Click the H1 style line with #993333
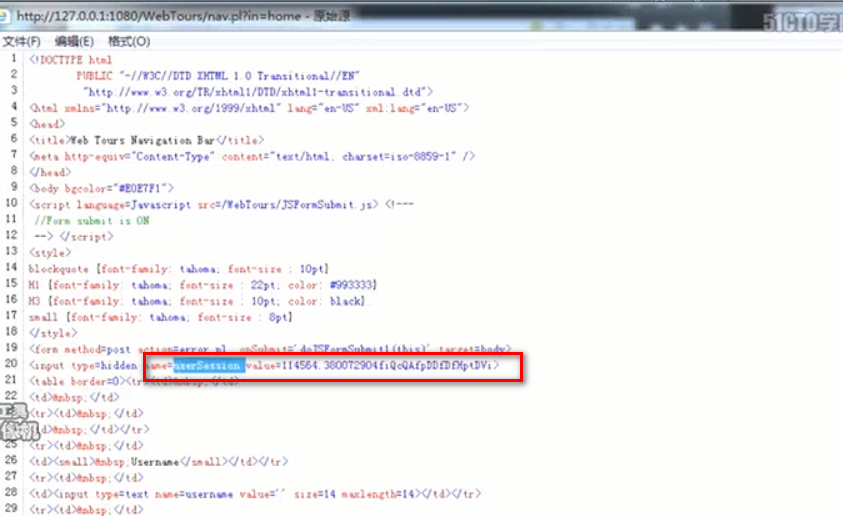 pyautogui.click(x=203, y=285)
